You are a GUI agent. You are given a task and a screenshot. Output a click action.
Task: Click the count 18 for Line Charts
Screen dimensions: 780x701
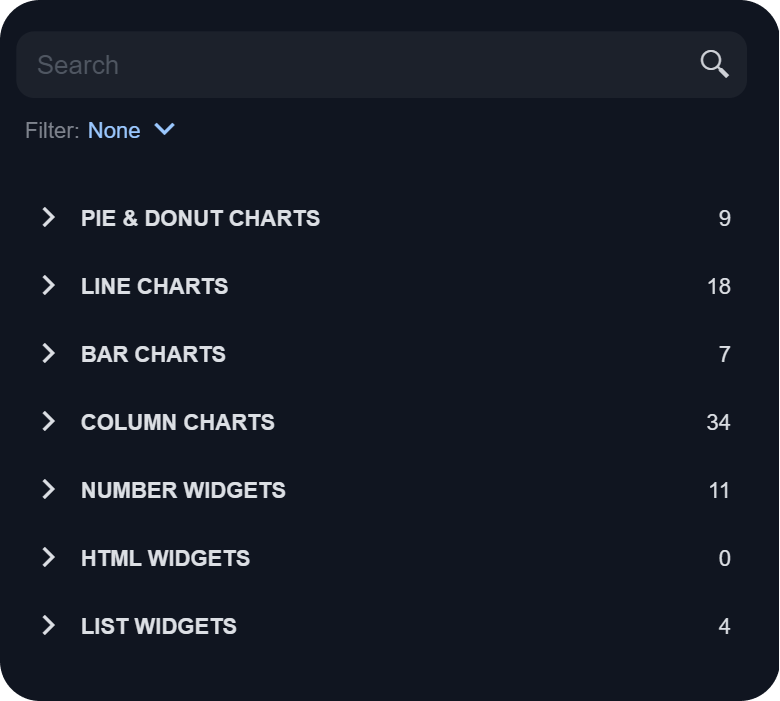(x=718, y=286)
